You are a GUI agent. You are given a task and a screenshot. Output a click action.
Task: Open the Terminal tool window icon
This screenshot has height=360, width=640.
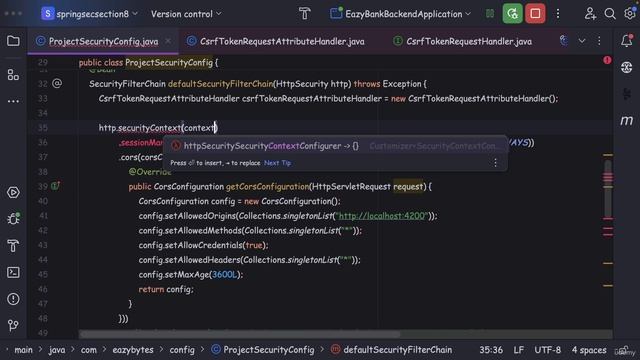coord(13,272)
